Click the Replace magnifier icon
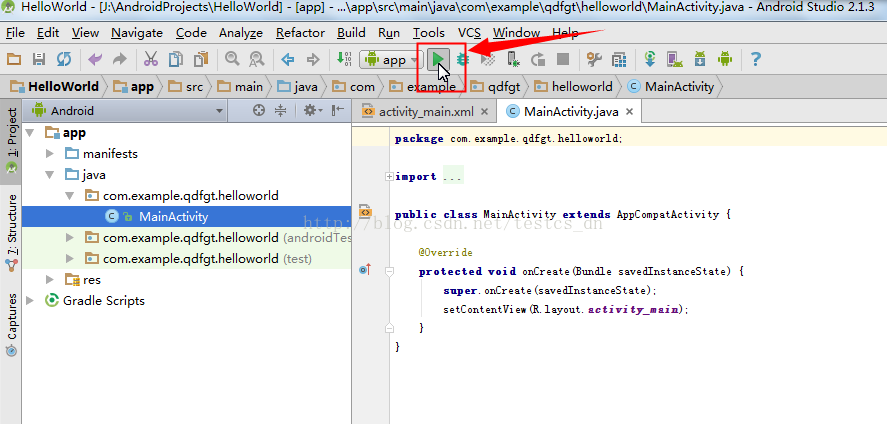The image size is (887, 424). 257,59
